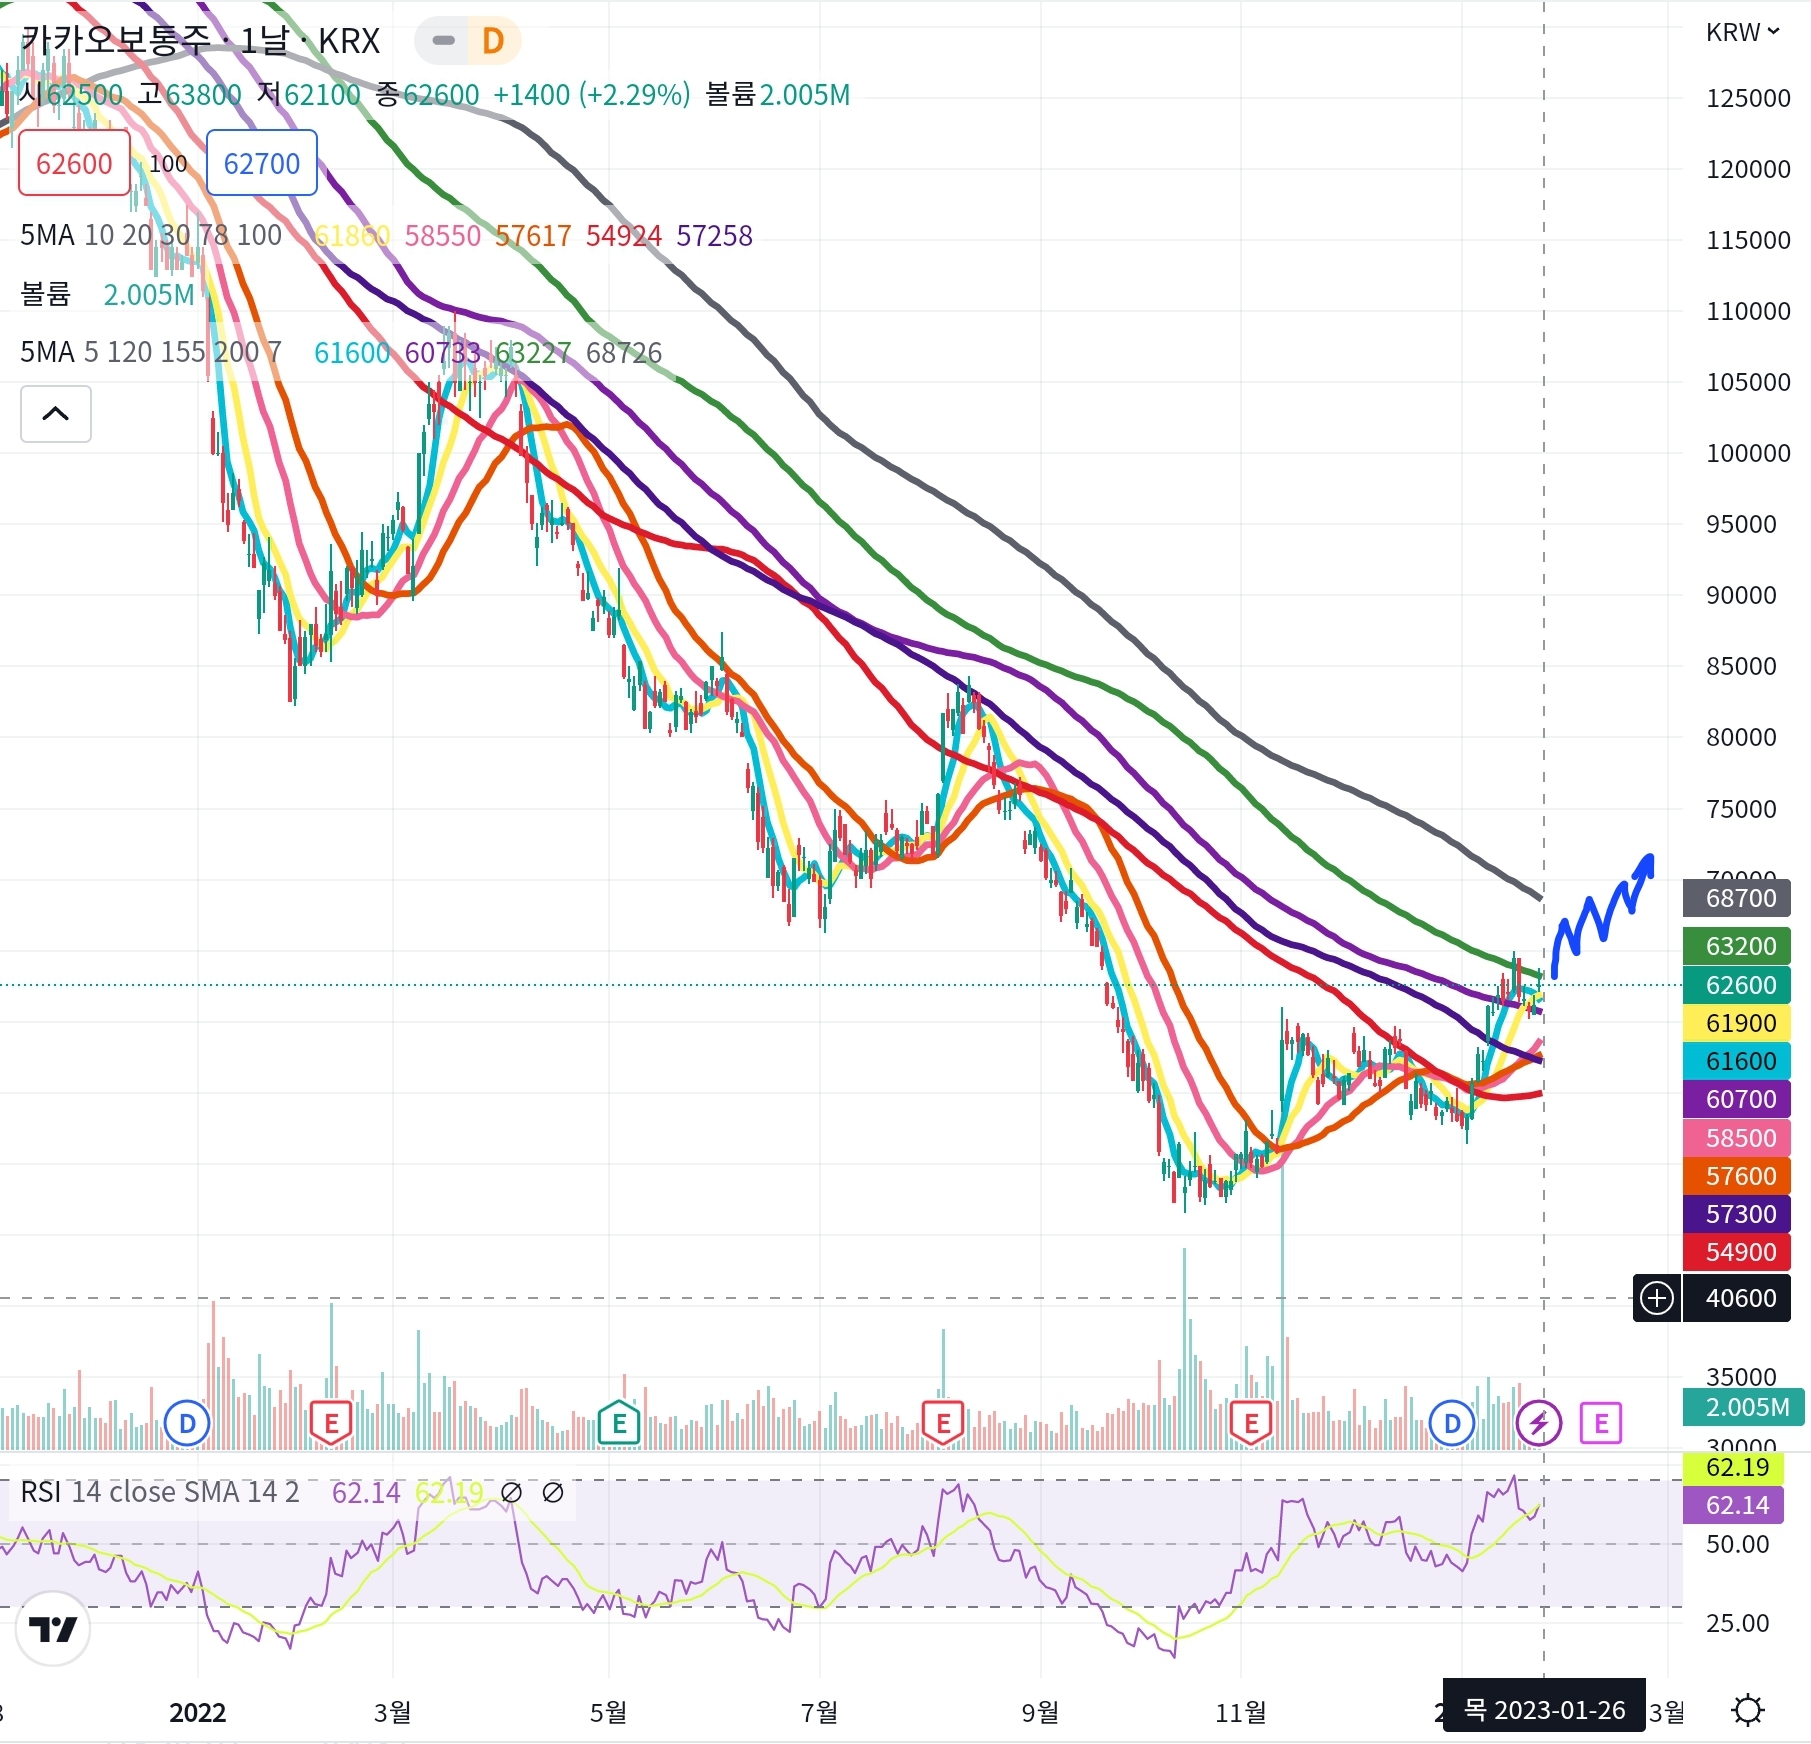Click the 125000 price axis label

click(x=1748, y=98)
